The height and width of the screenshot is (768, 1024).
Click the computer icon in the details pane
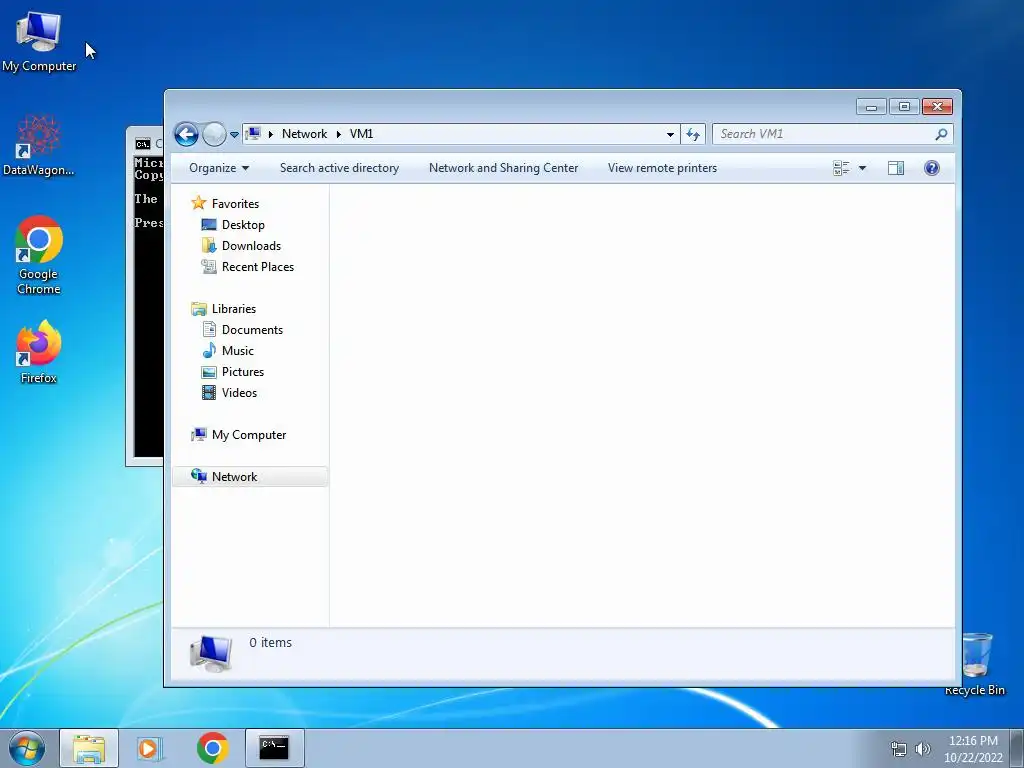(211, 654)
